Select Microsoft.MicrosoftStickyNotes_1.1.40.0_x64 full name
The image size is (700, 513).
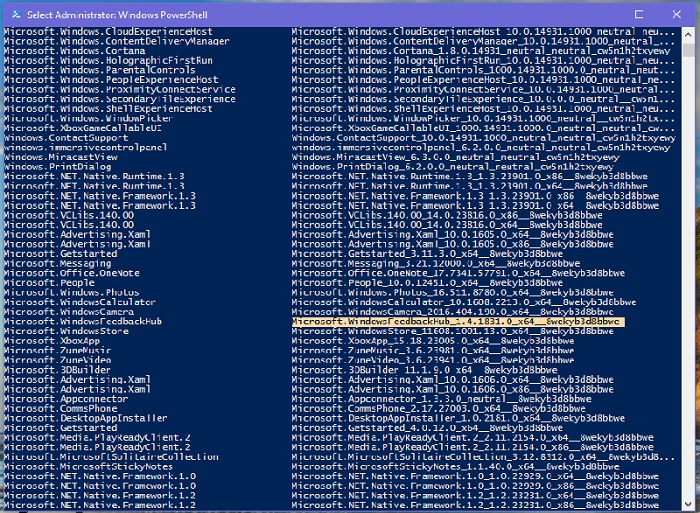point(455,467)
